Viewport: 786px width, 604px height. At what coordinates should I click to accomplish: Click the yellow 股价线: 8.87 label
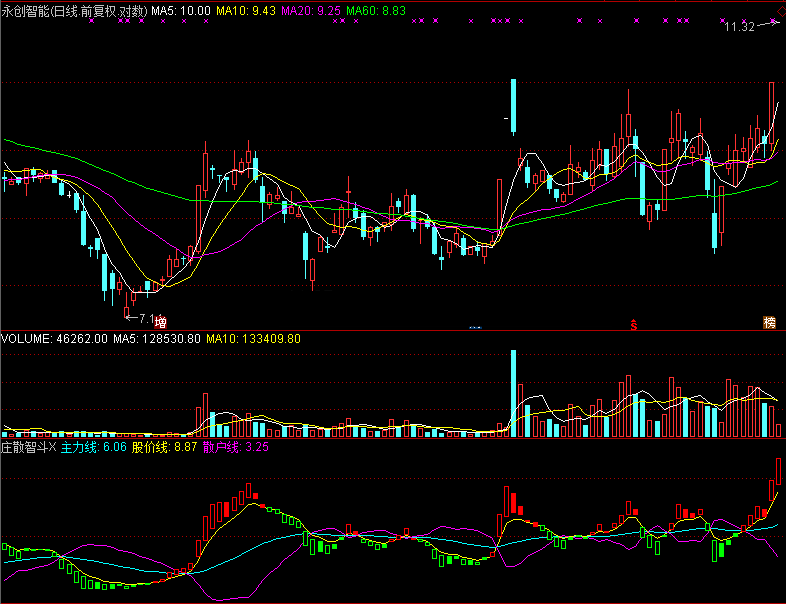pos(164,447)
